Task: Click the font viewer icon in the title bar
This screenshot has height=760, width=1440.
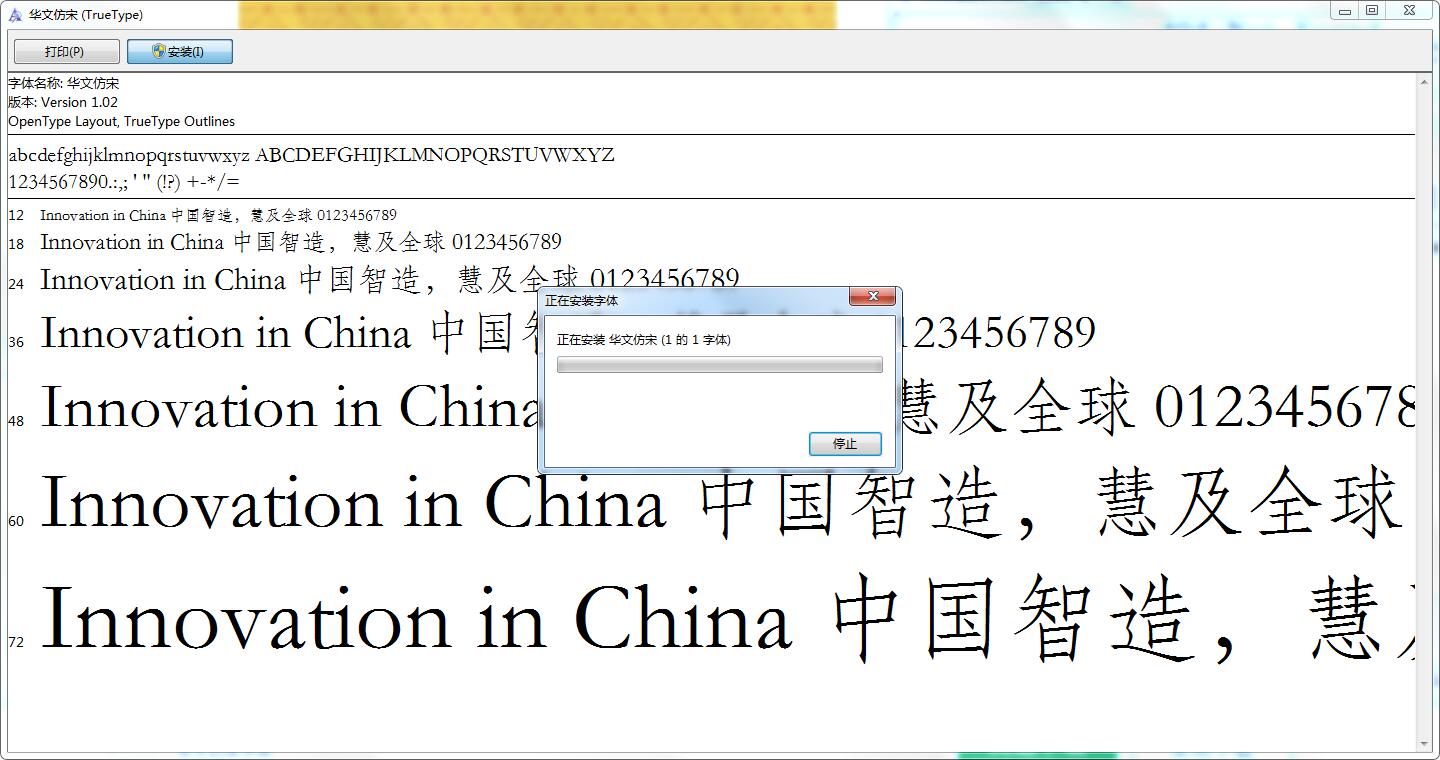Action: [14, 14]
